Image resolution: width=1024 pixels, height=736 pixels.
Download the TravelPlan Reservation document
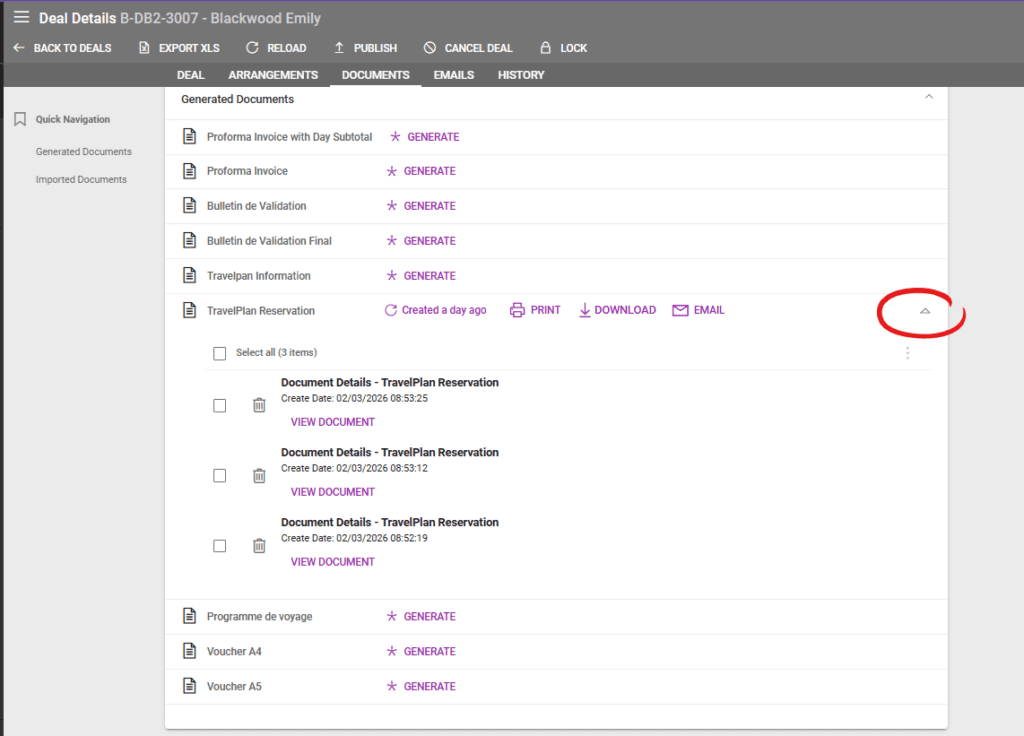[617, 310]
